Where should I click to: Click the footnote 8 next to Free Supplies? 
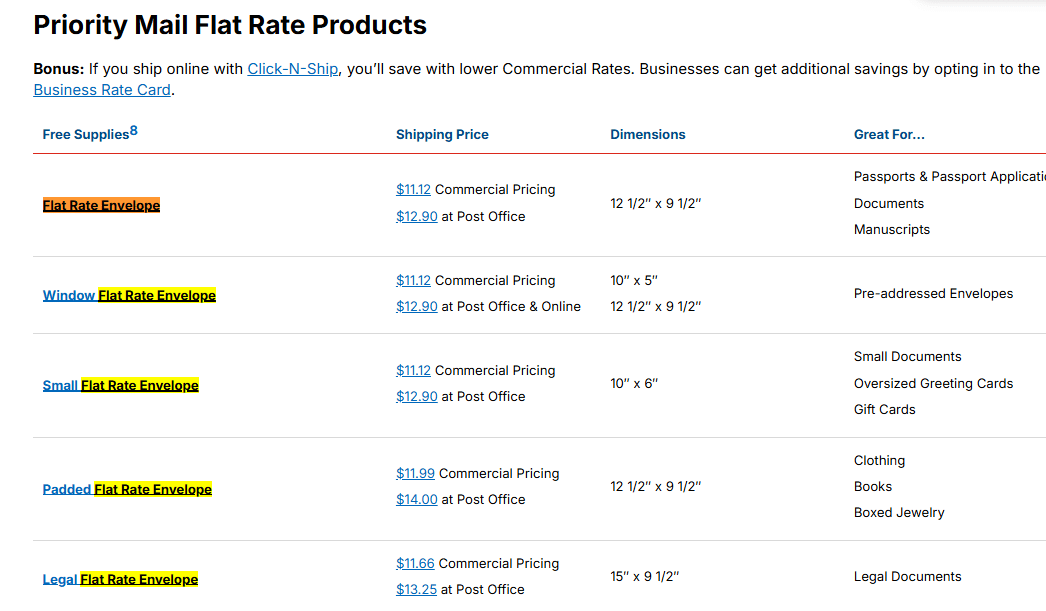pos(133,131)
